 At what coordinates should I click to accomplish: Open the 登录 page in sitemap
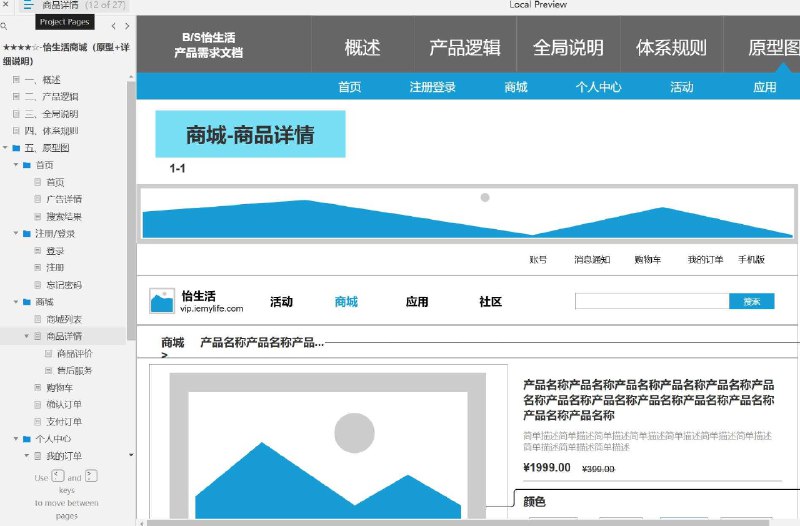pyautogui.click(x=55, y=251)
